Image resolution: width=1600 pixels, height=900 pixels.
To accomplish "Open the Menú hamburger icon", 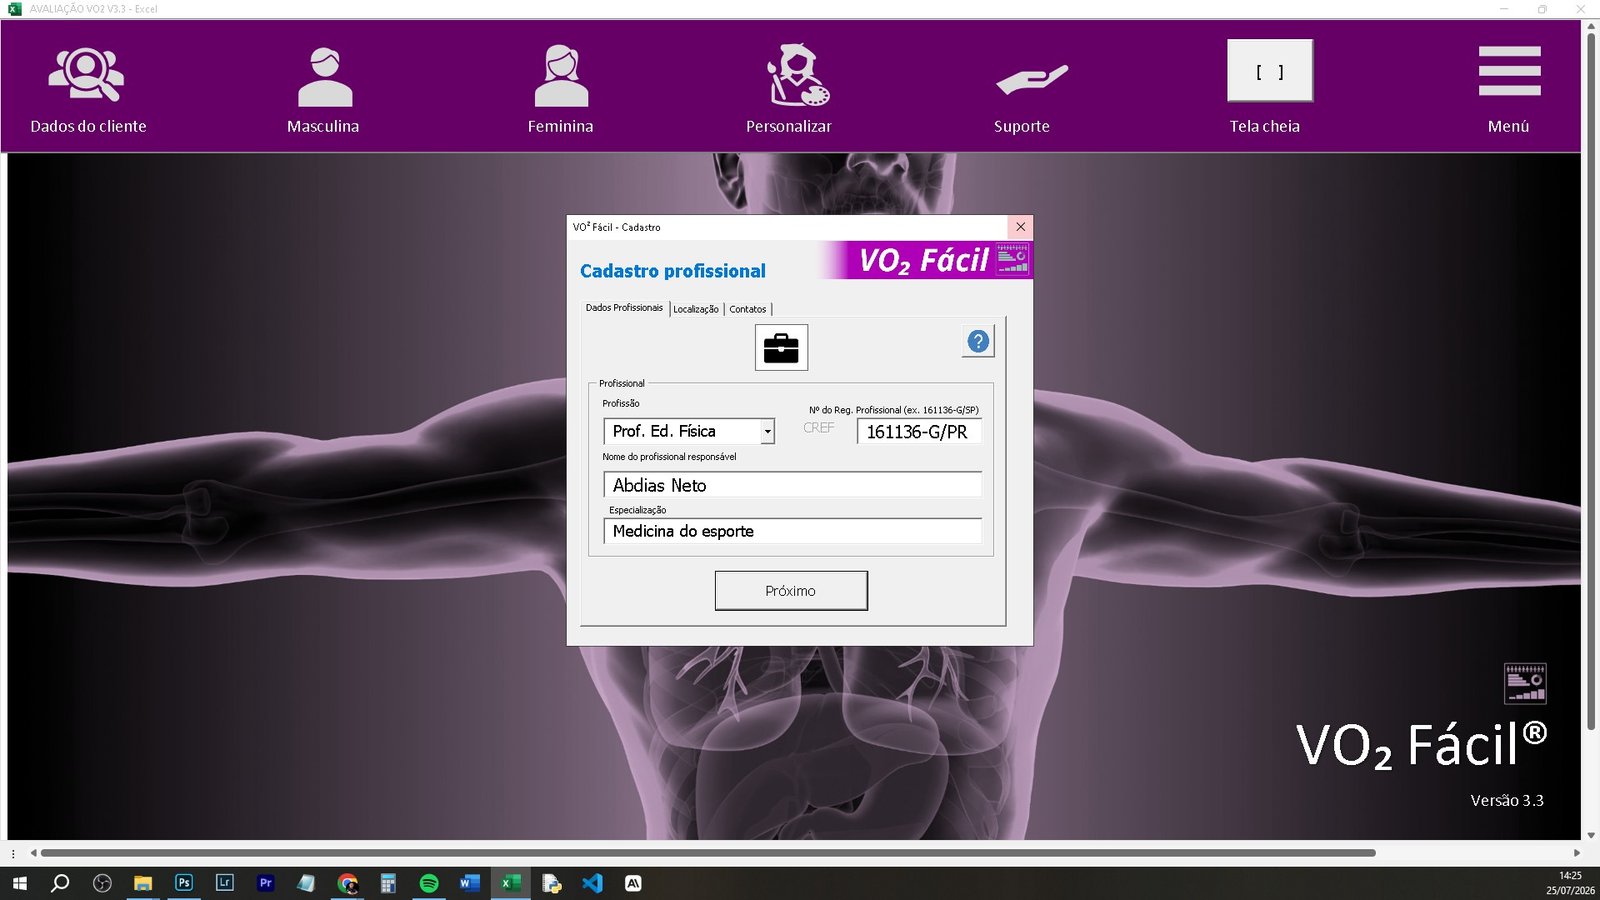I will (1509, 71).
